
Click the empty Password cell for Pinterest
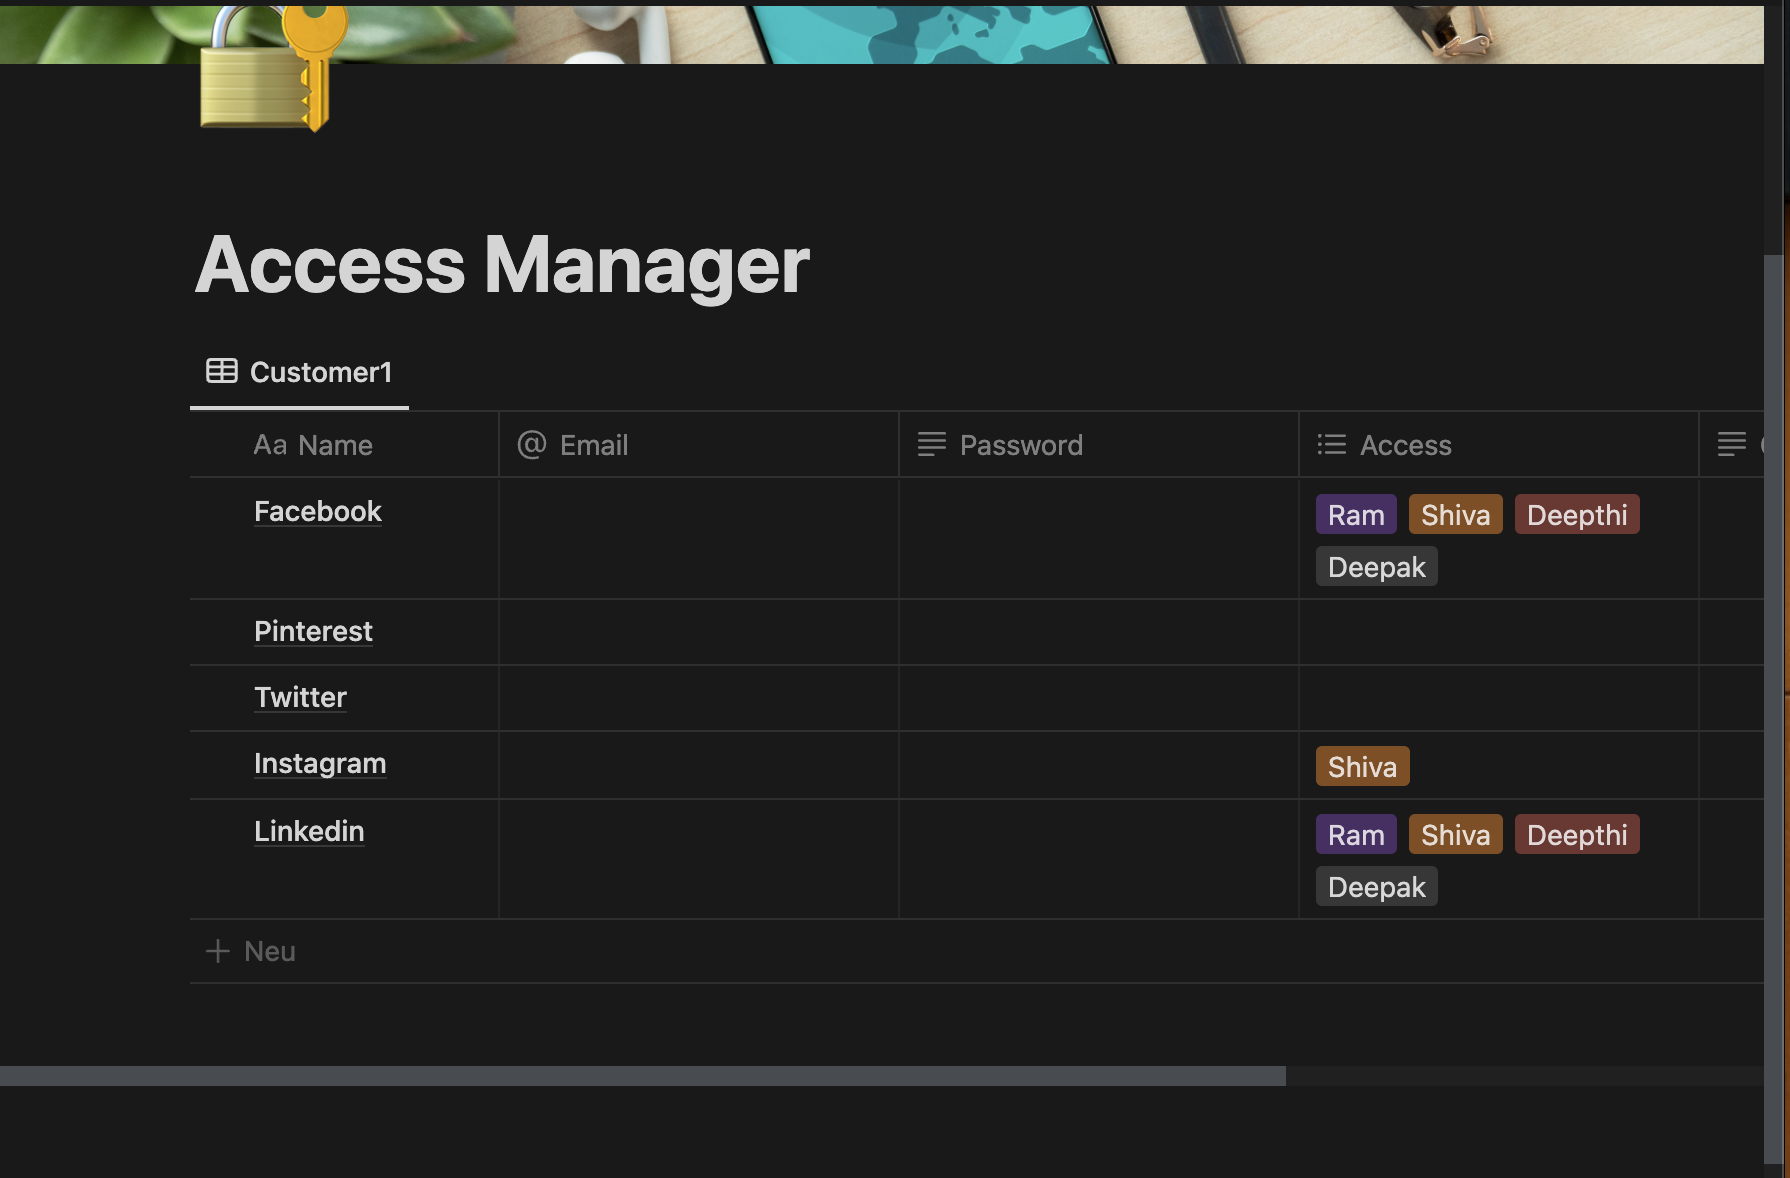point(1099,632)
